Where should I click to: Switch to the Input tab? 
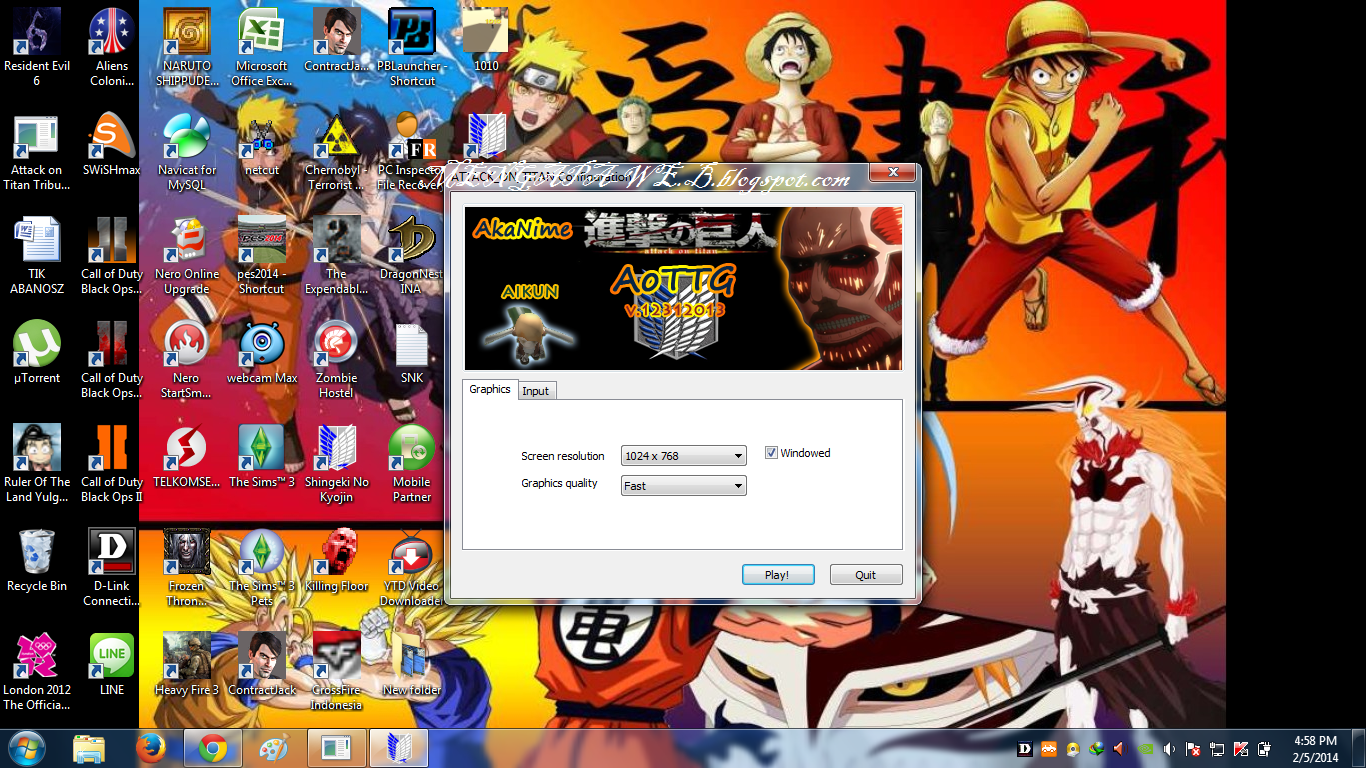(x=536, y=391)
